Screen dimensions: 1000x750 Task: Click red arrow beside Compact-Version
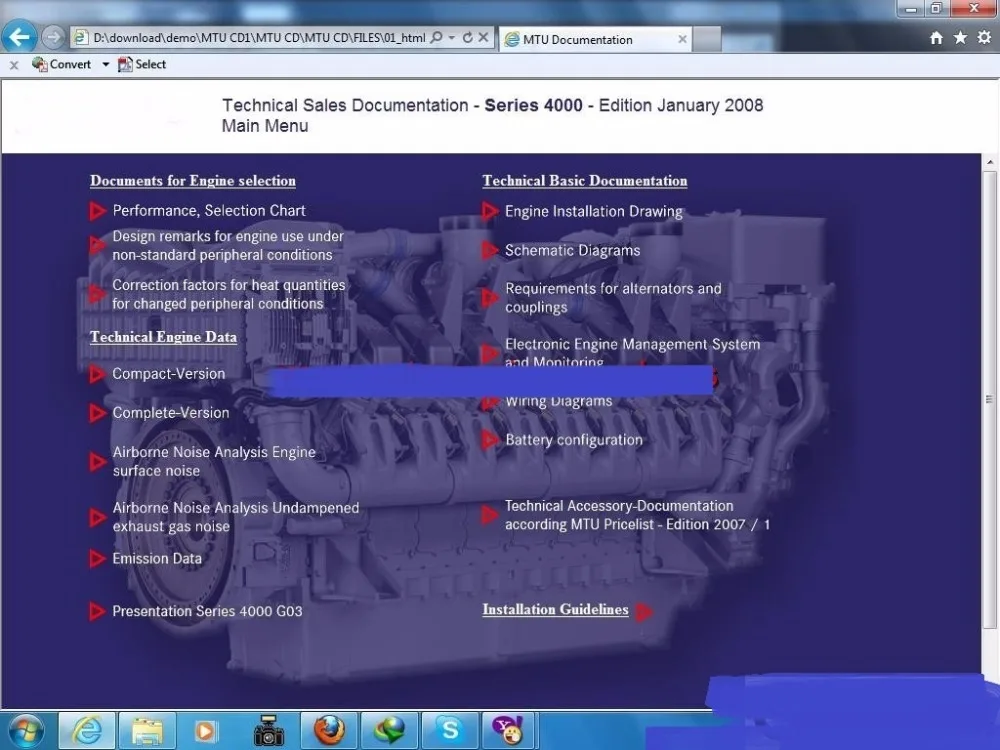97,374
